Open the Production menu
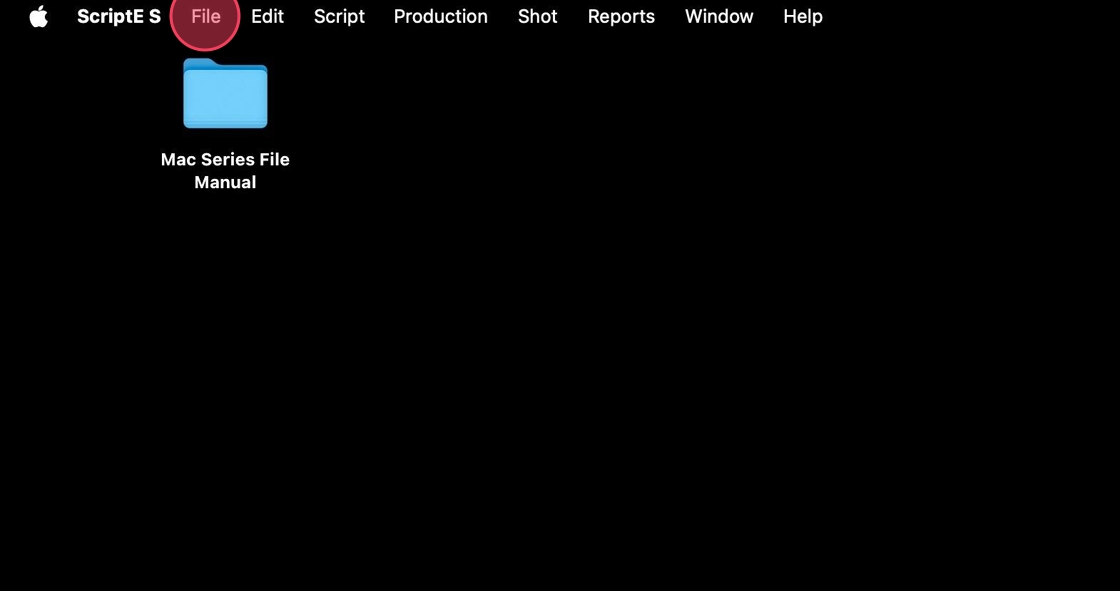1120x591 pixels. (441, 16)
